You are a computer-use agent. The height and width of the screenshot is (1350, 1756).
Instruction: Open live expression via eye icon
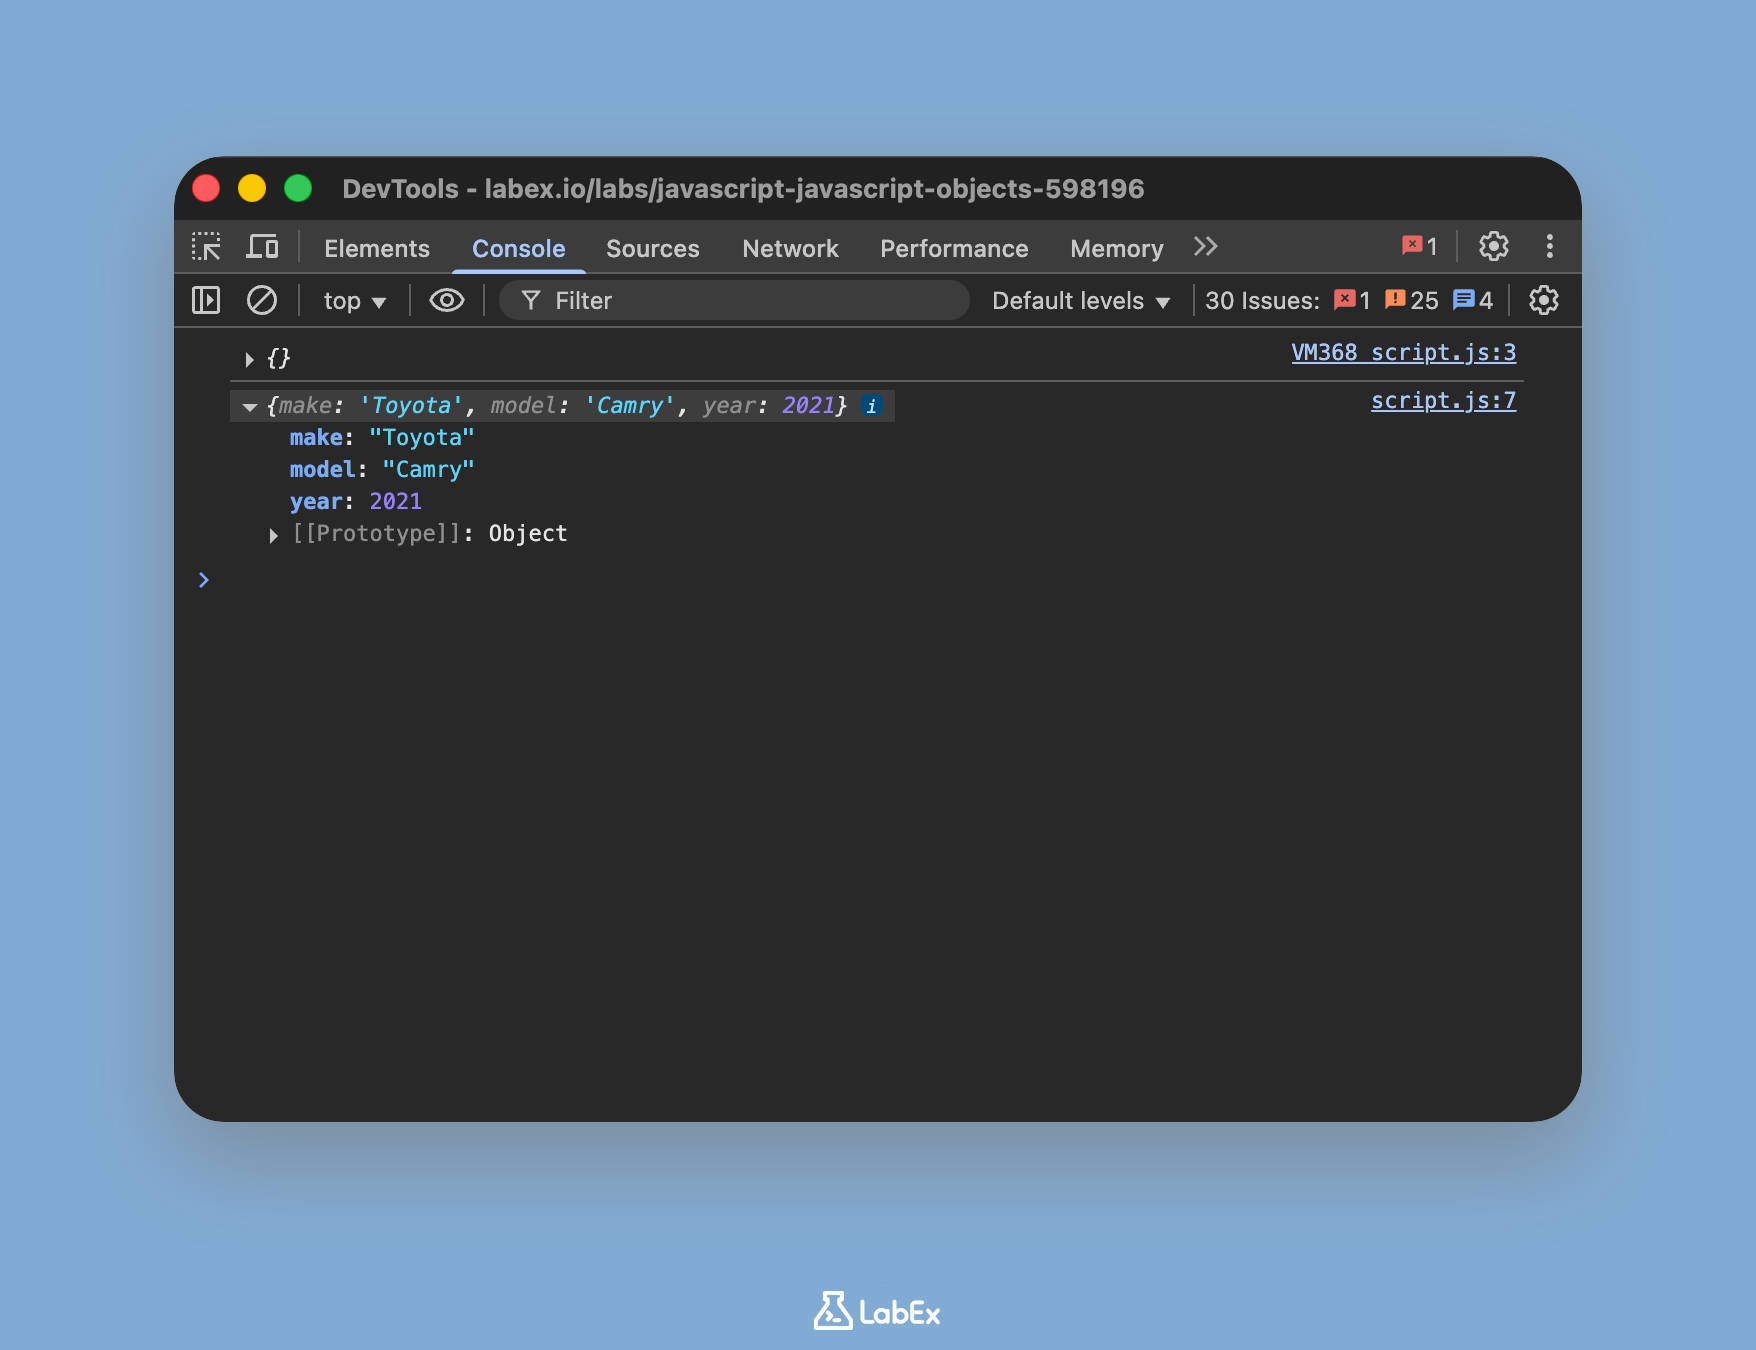pyautogui.click(x=446, y=300)
